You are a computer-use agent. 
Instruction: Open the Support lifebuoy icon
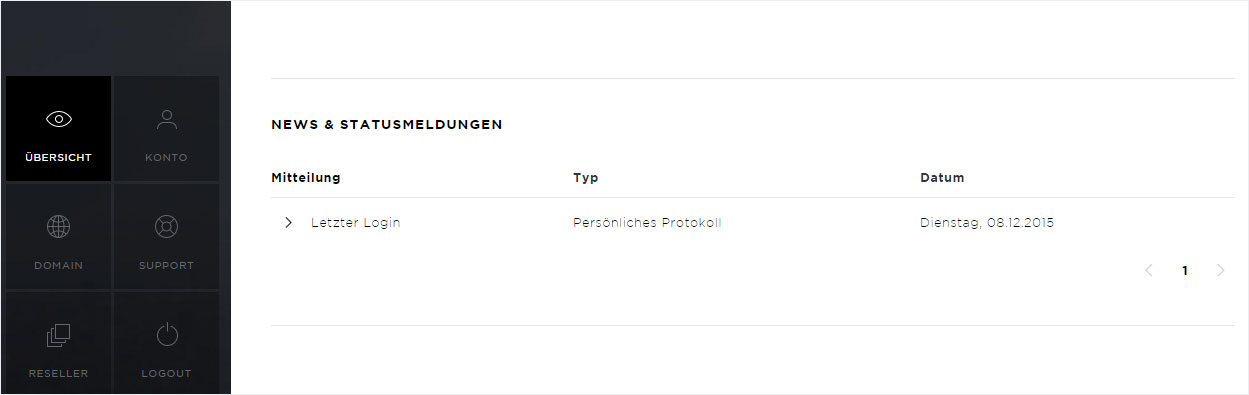point(167,227)
